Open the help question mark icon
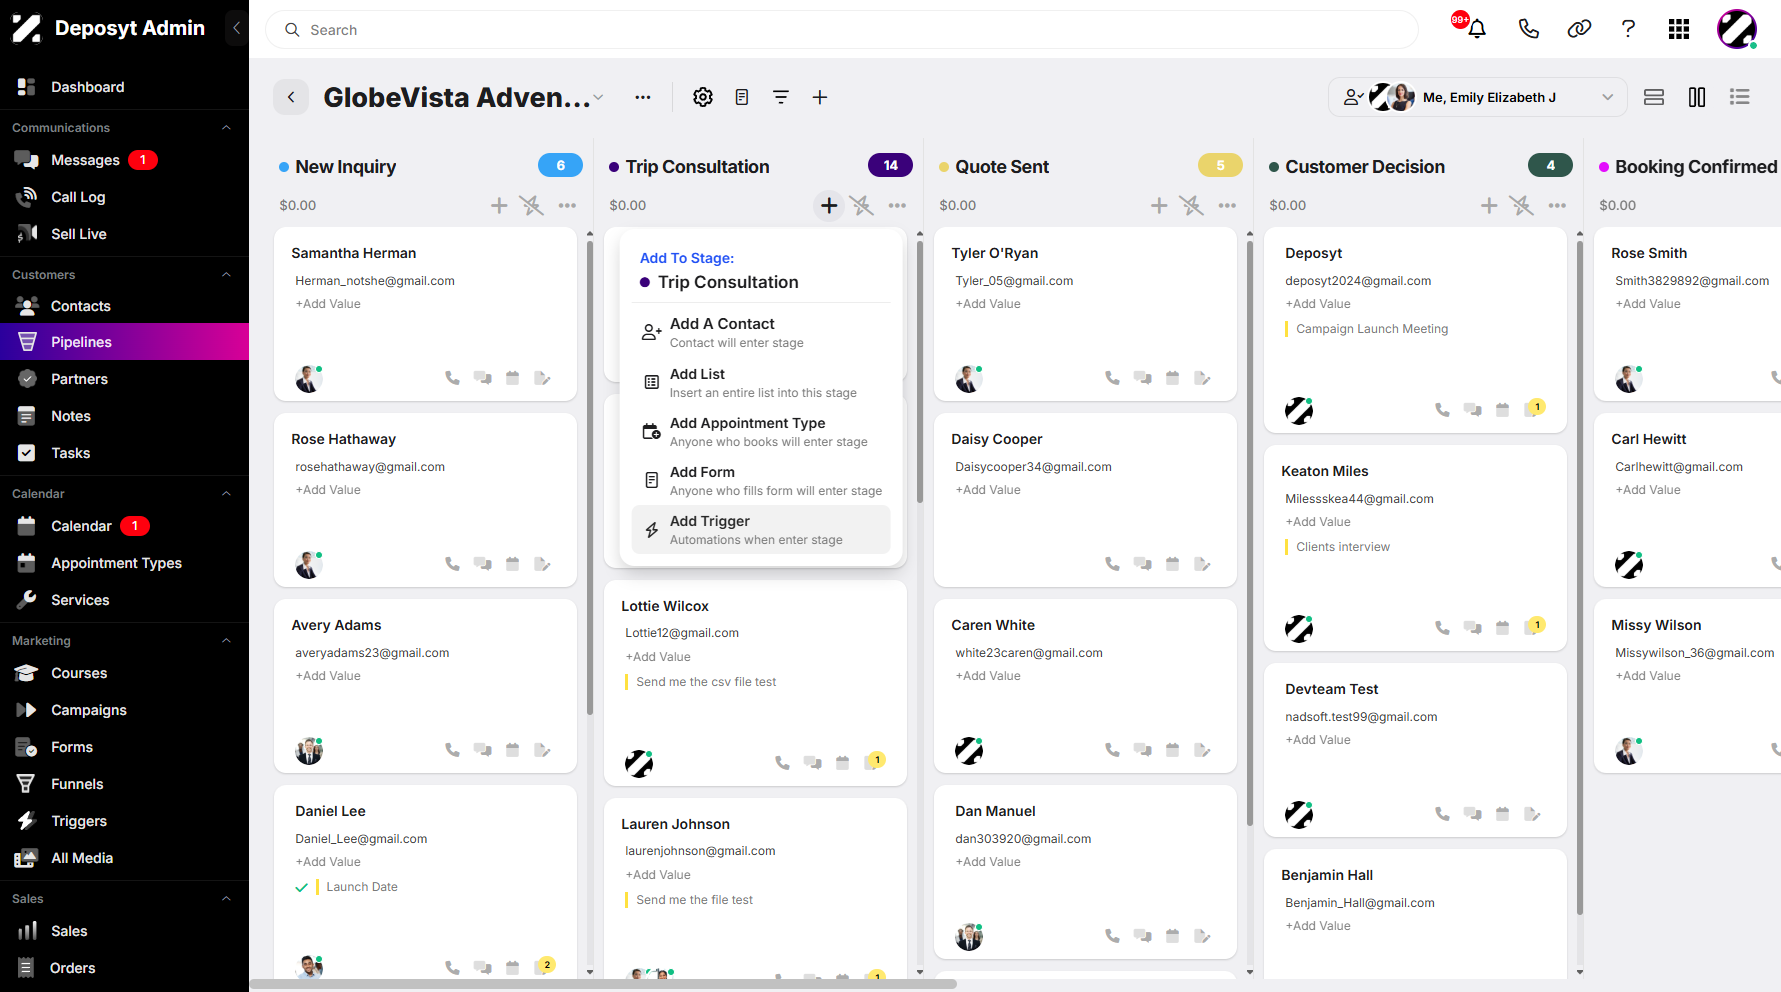This screenshot has height=992, width=1781. point(1628,29)
